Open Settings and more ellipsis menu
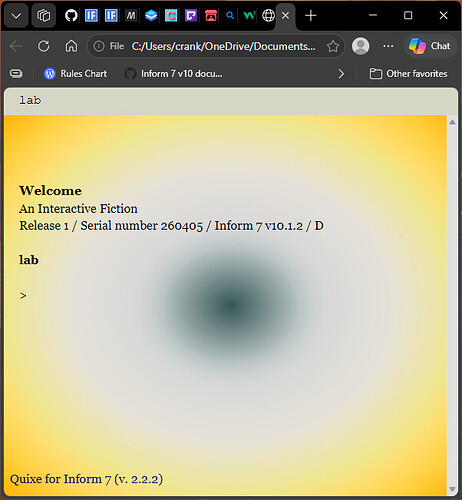Image resolution: width=462 pixels, height=500 pixels. pyautogui.click(x=388, y=46)
